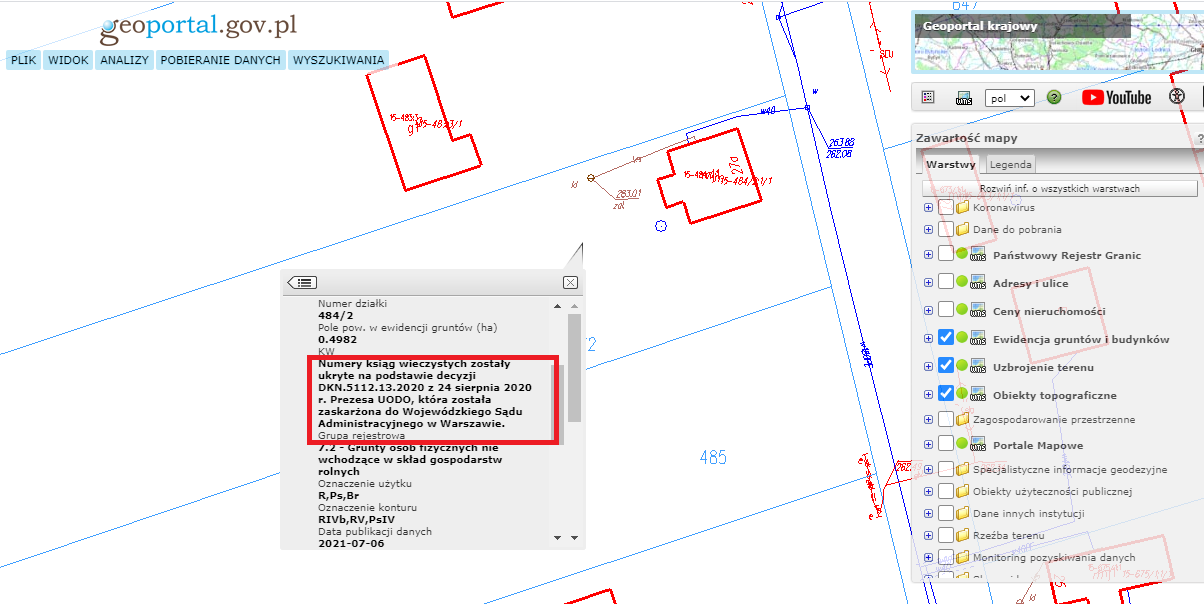The image size is (1204, 604).
Task: Click the popup's vertical scrollbar thumb
Action: 574,370
